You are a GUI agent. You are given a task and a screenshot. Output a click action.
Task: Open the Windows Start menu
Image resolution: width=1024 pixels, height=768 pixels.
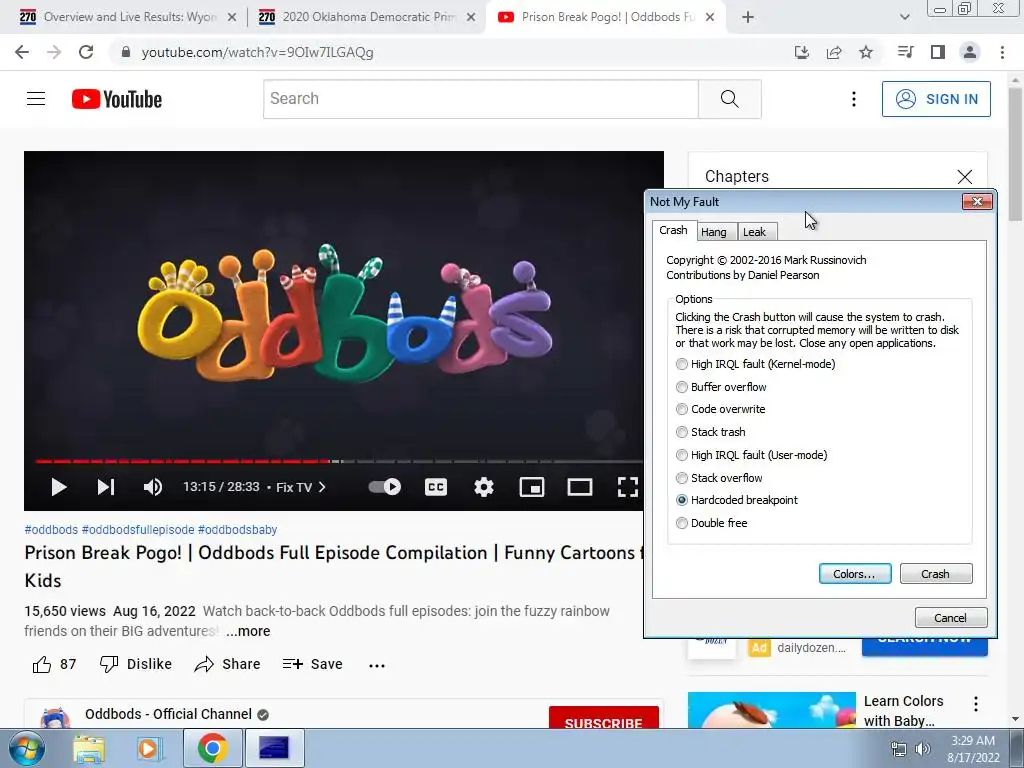click(x=27, y=748)
